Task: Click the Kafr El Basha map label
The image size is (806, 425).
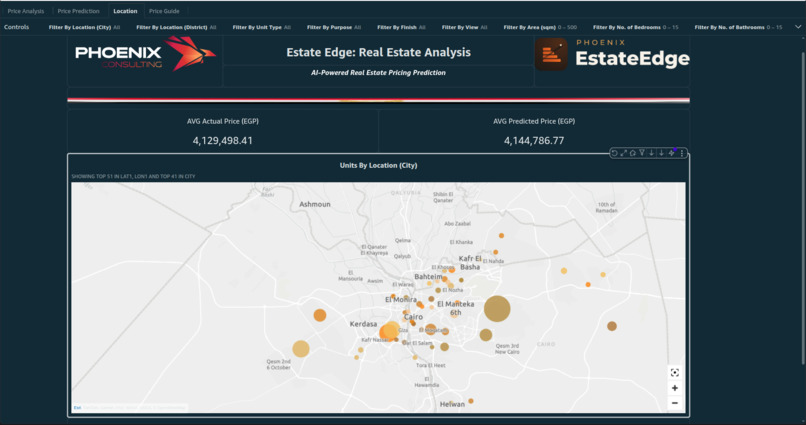Action: (x=470, y=263)
